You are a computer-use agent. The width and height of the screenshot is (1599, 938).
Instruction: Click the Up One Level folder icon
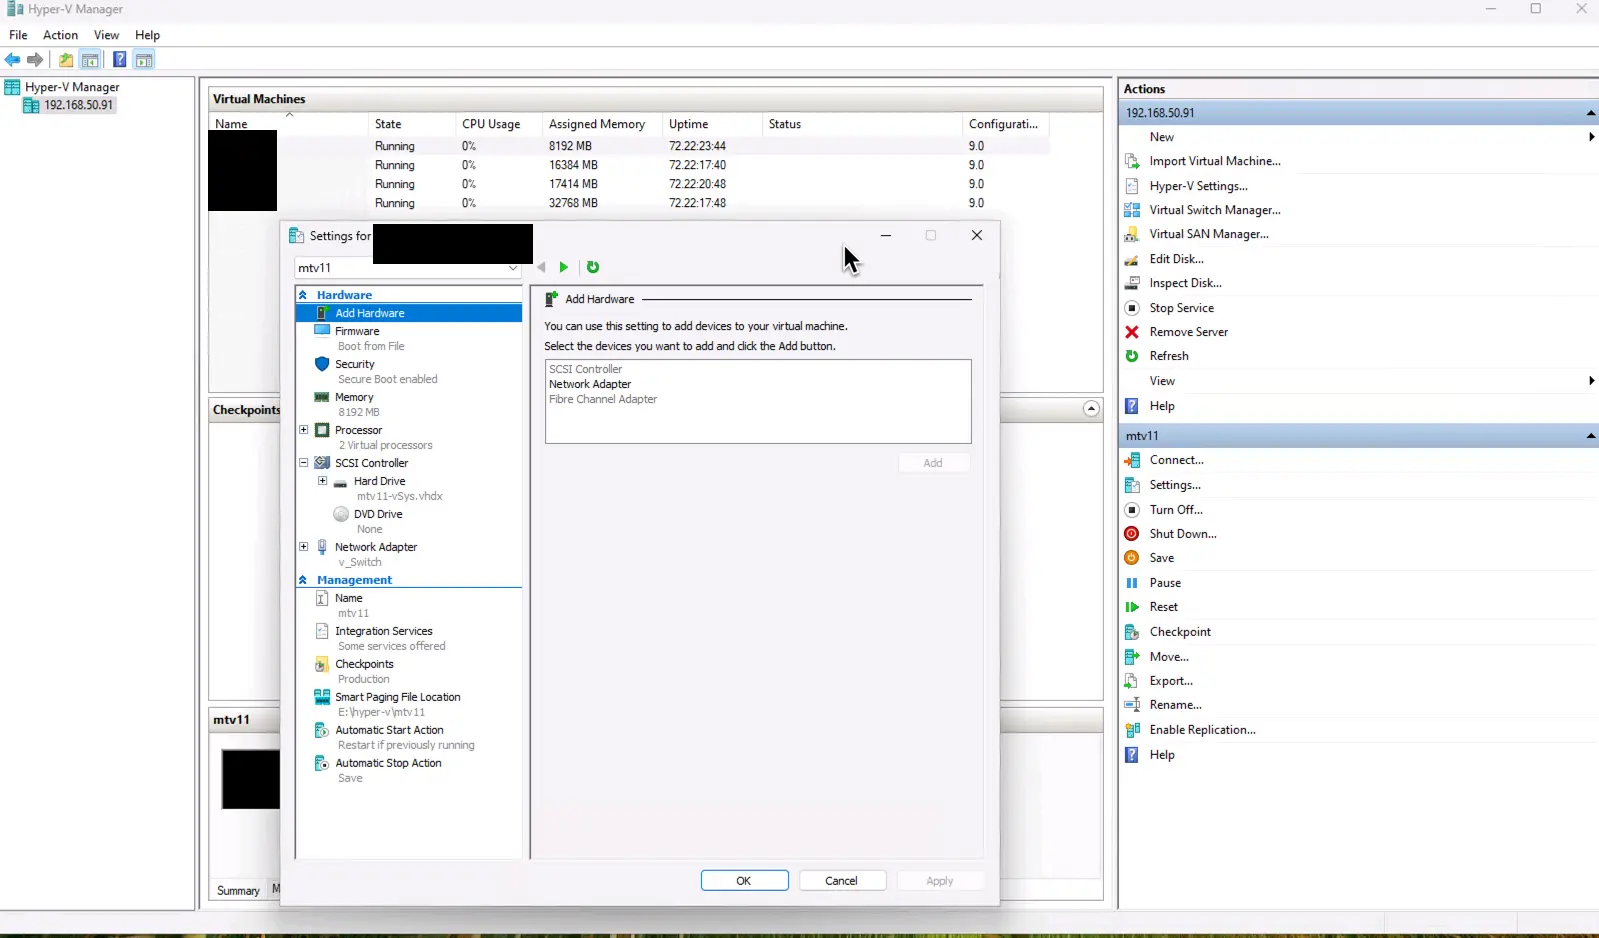[x=66, y=60]
